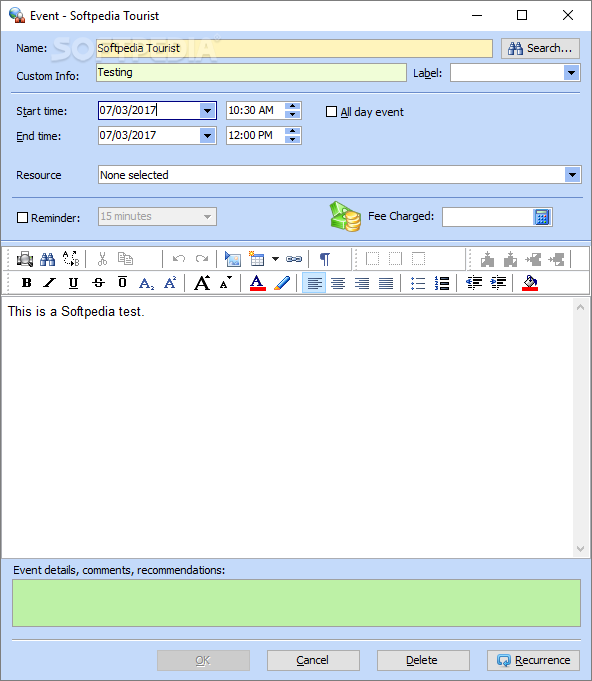Pick paragraph background fill color bucket
592x681 pixels.
[530, 283]
